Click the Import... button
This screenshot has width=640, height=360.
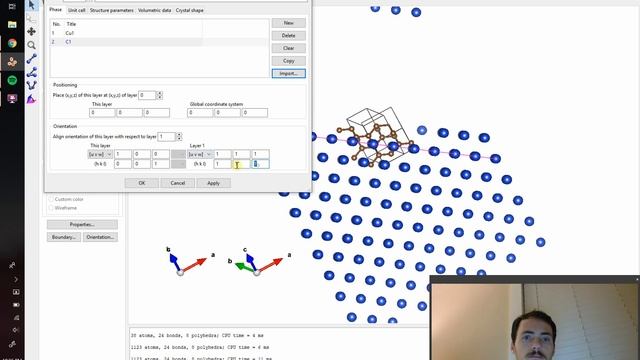pyautogui.click(x=289, y=73)
